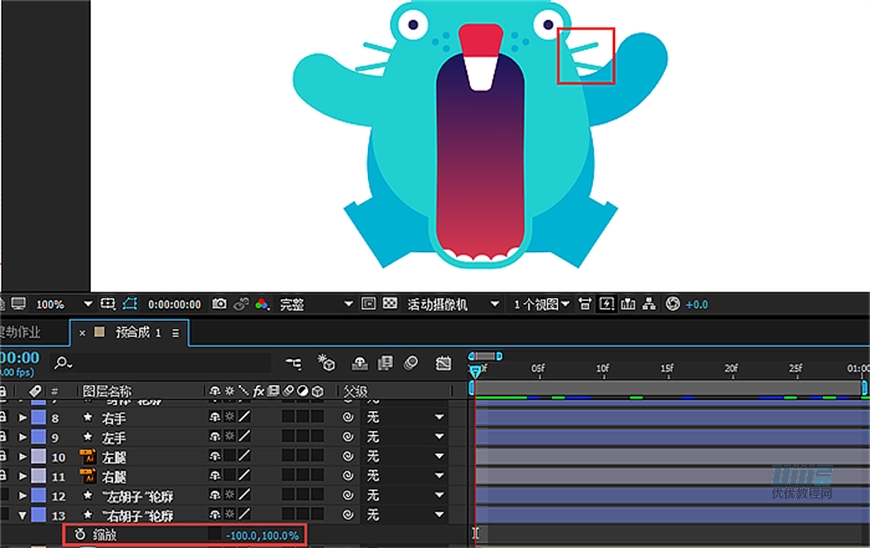Click the show channel RGB icon
Viewport: 870px width, 548px height.
click(x=262, y=304)
